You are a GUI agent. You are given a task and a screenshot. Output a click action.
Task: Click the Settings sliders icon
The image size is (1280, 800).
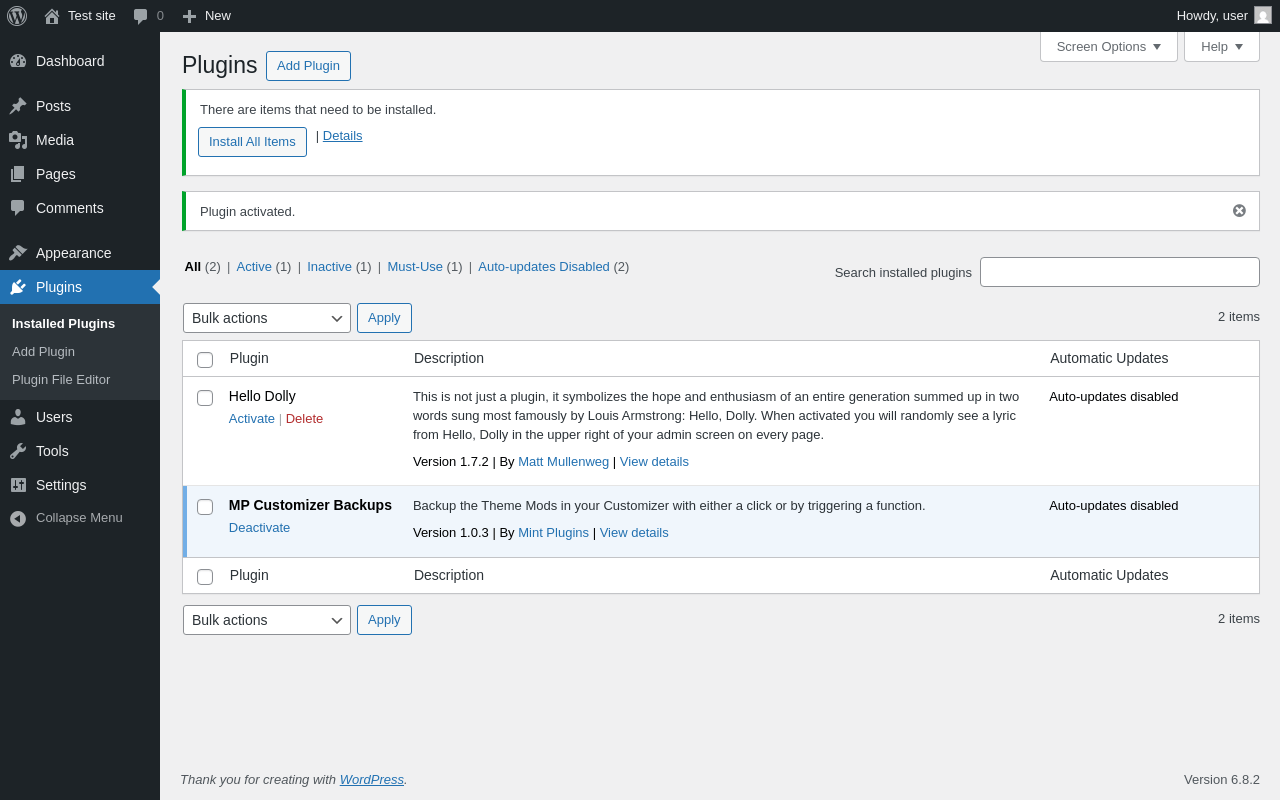pos(18,485)
